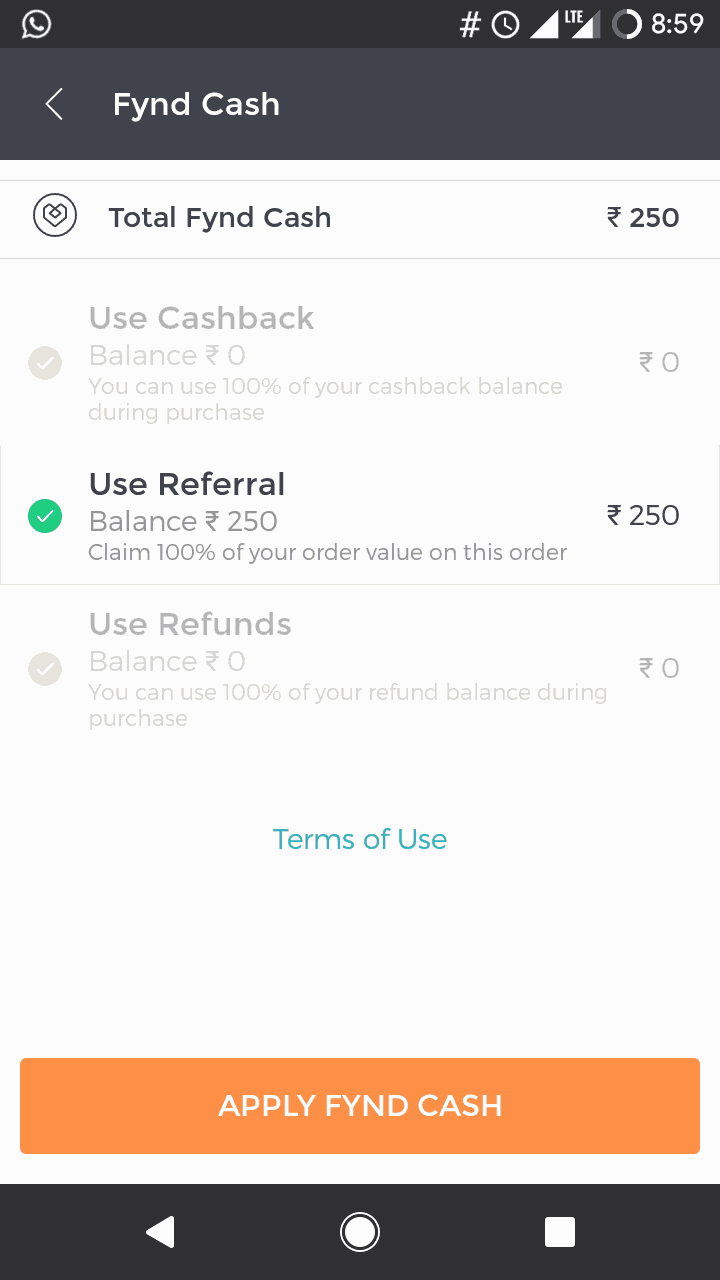Tap the back arrow in header
The image size is (720, 1280).
pyautogui.click(x=54, y=104)
